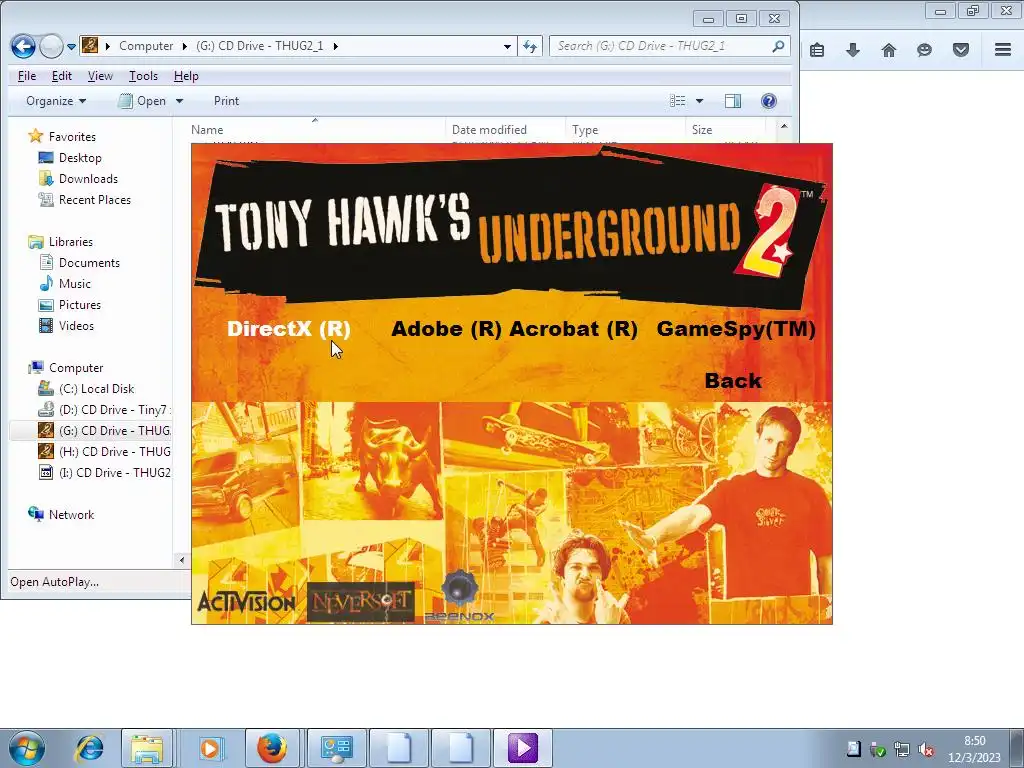The height and width of the screenshot is (768, 1024).
Task: Click Back in the THUG2 launcher
Action: [733, 381]
